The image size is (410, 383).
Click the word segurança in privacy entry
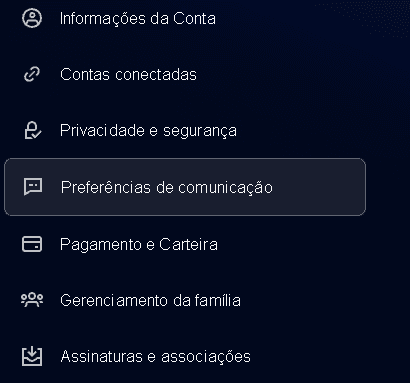point(200,131)
